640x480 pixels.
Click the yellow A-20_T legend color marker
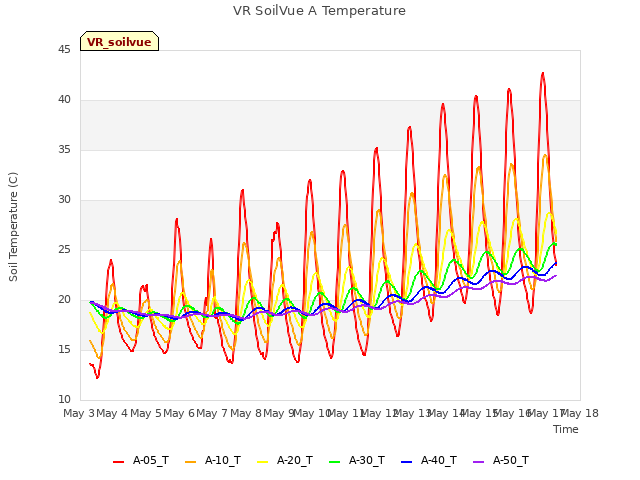[262, 462]
